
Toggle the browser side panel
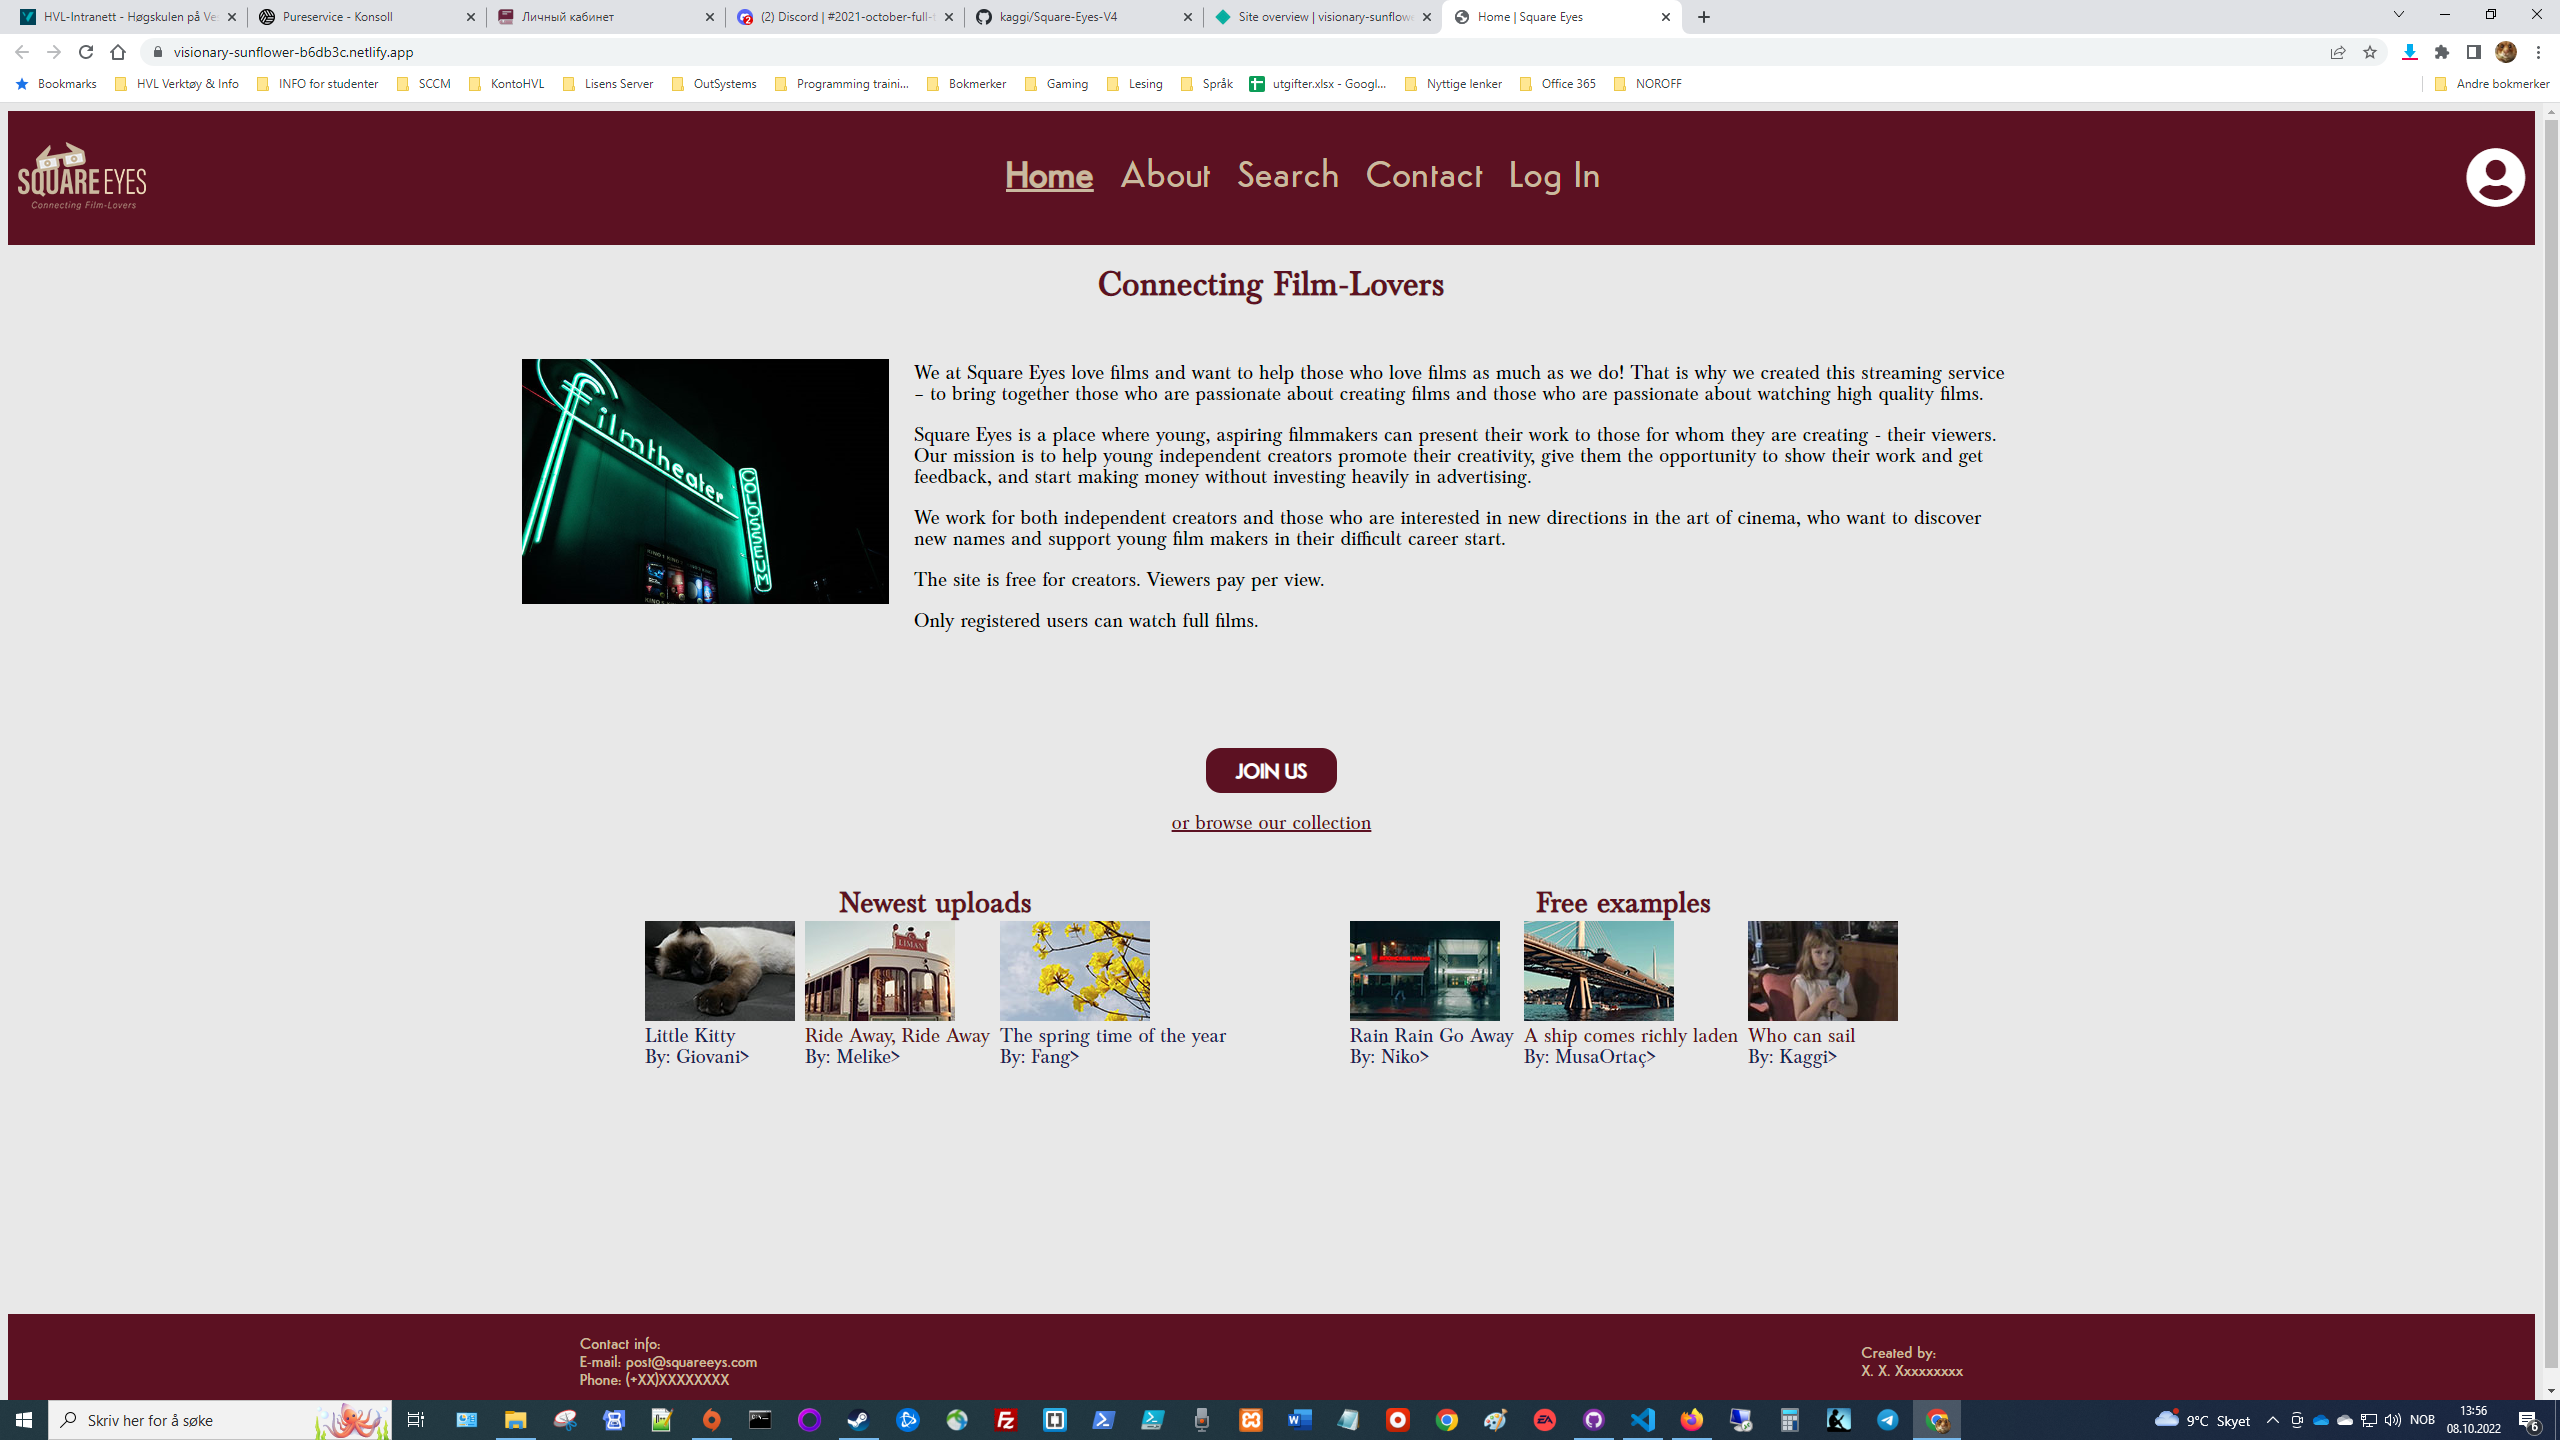tap(2473, 52)
